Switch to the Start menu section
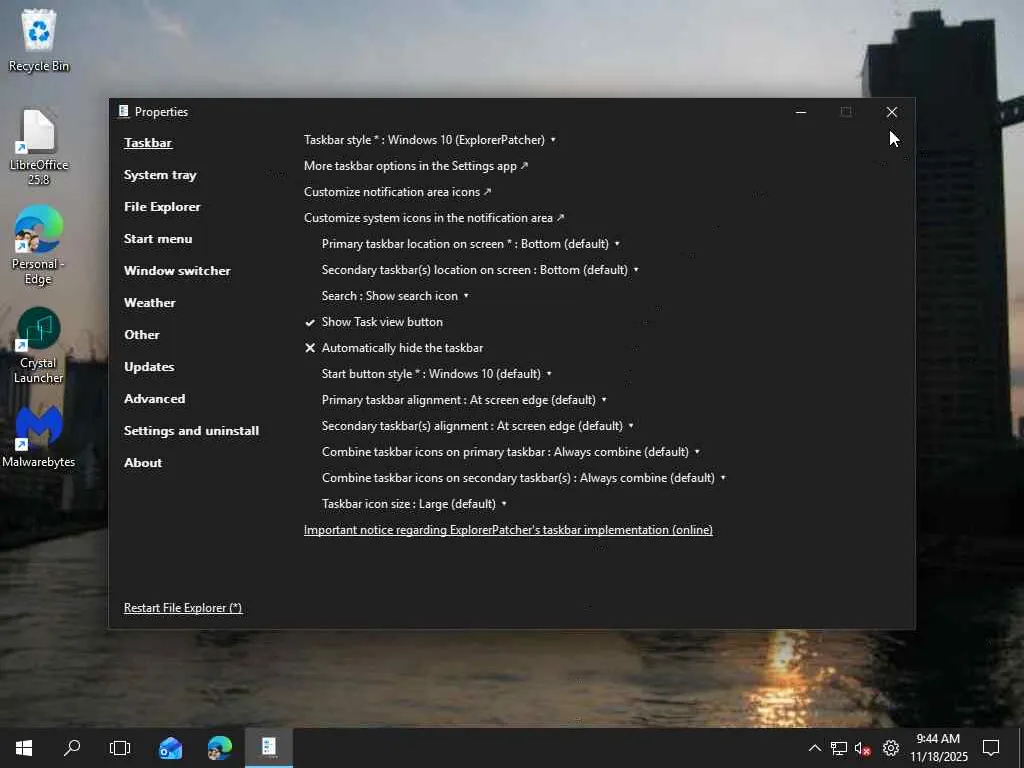The height and width of the screenshot is (768, 1024). tap(158, 238)
